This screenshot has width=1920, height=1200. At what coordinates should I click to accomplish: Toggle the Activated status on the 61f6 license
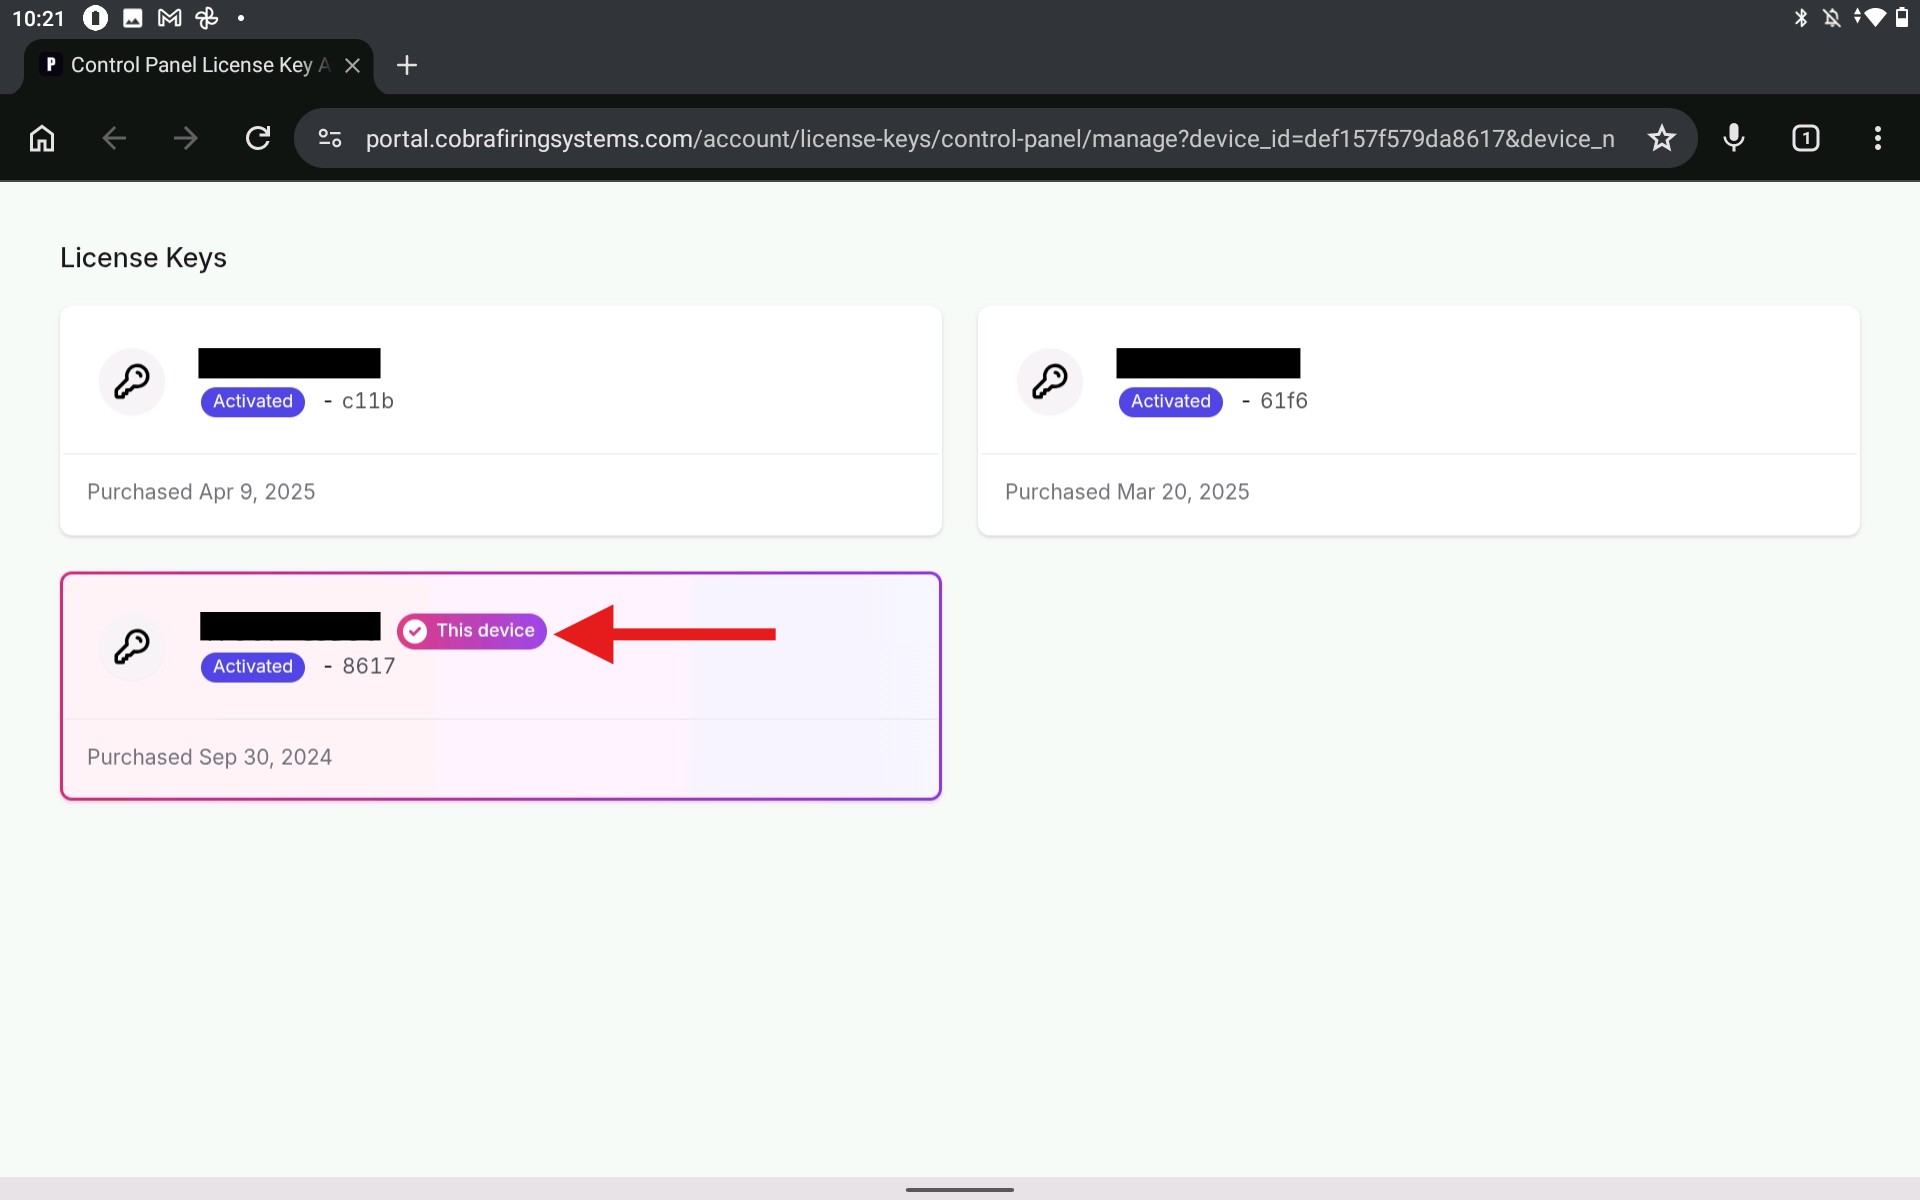[x=1169, y=401]
